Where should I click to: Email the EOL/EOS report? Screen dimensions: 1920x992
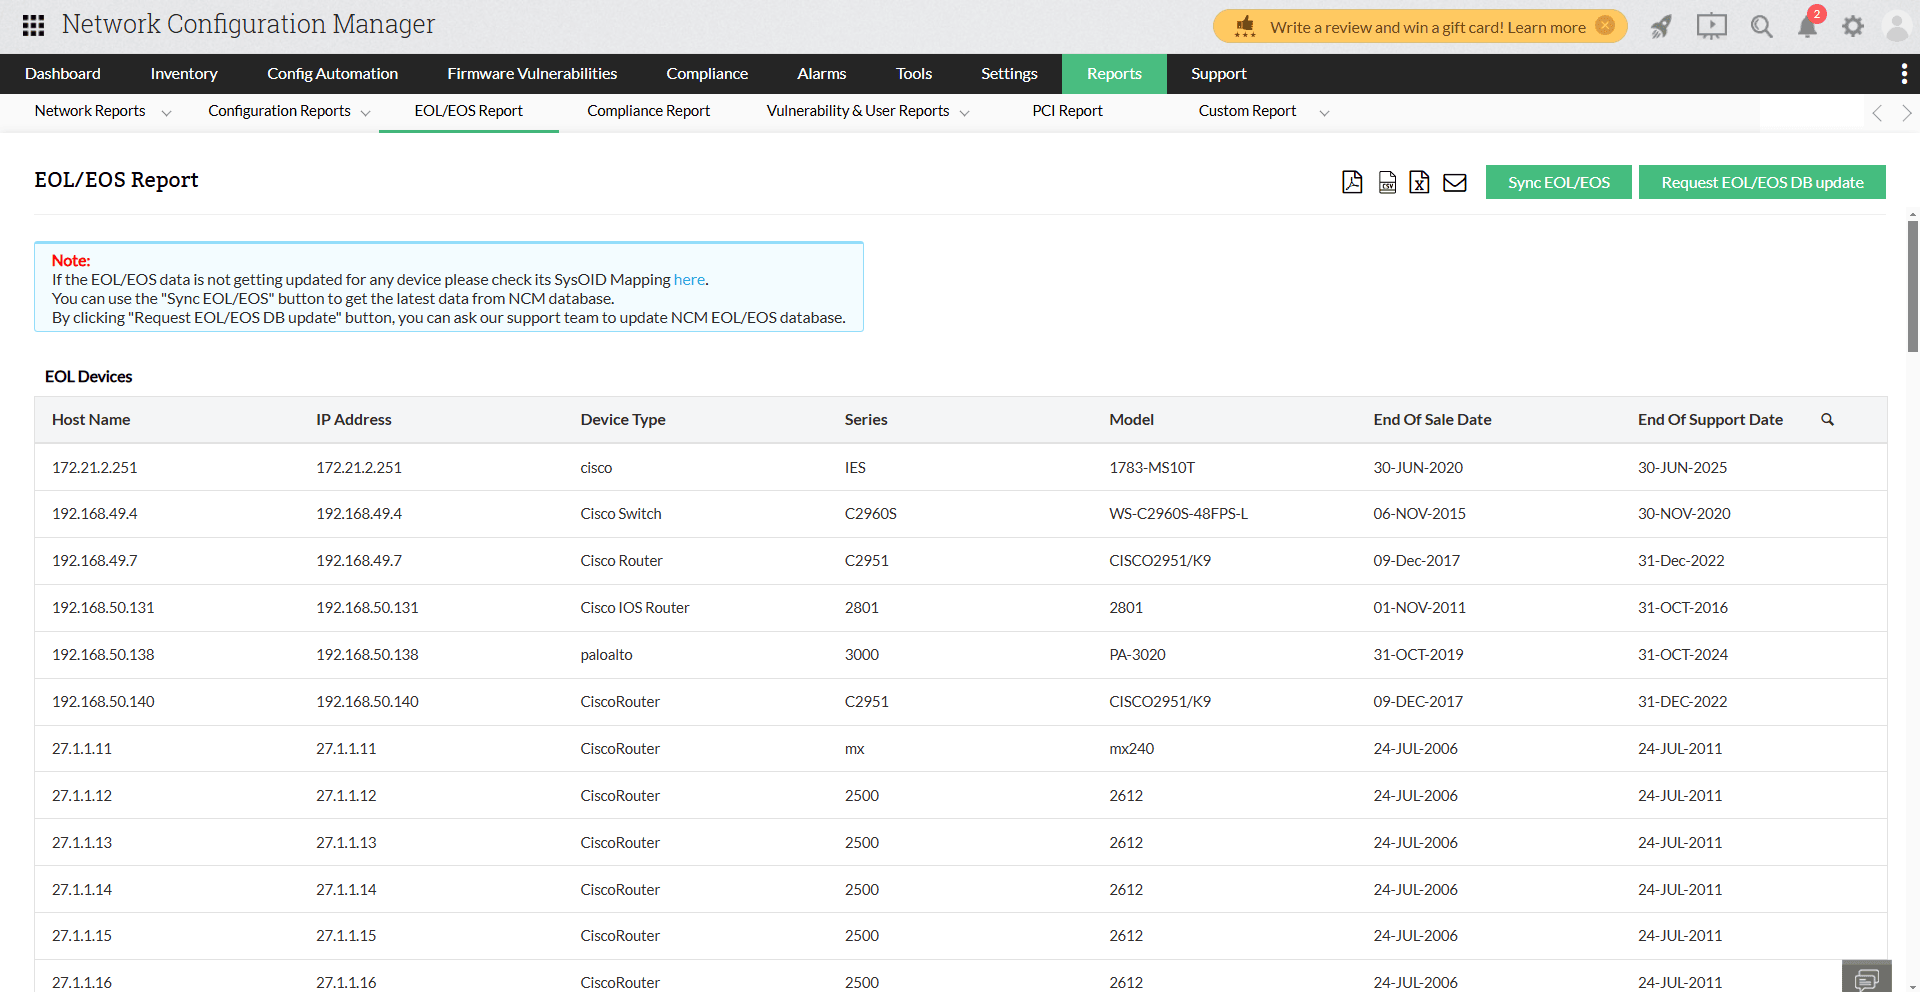tap(1454, 182)
